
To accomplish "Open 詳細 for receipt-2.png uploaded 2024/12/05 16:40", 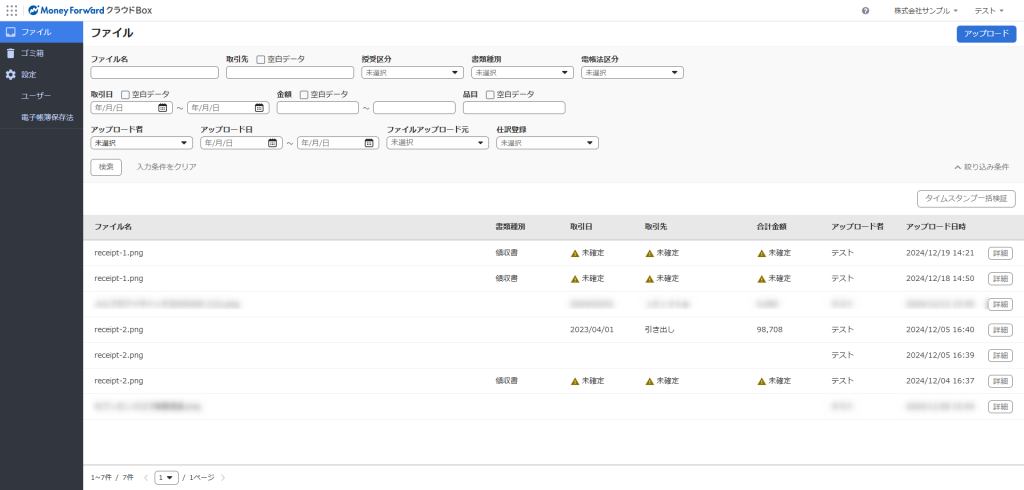I will point(1000,330).
